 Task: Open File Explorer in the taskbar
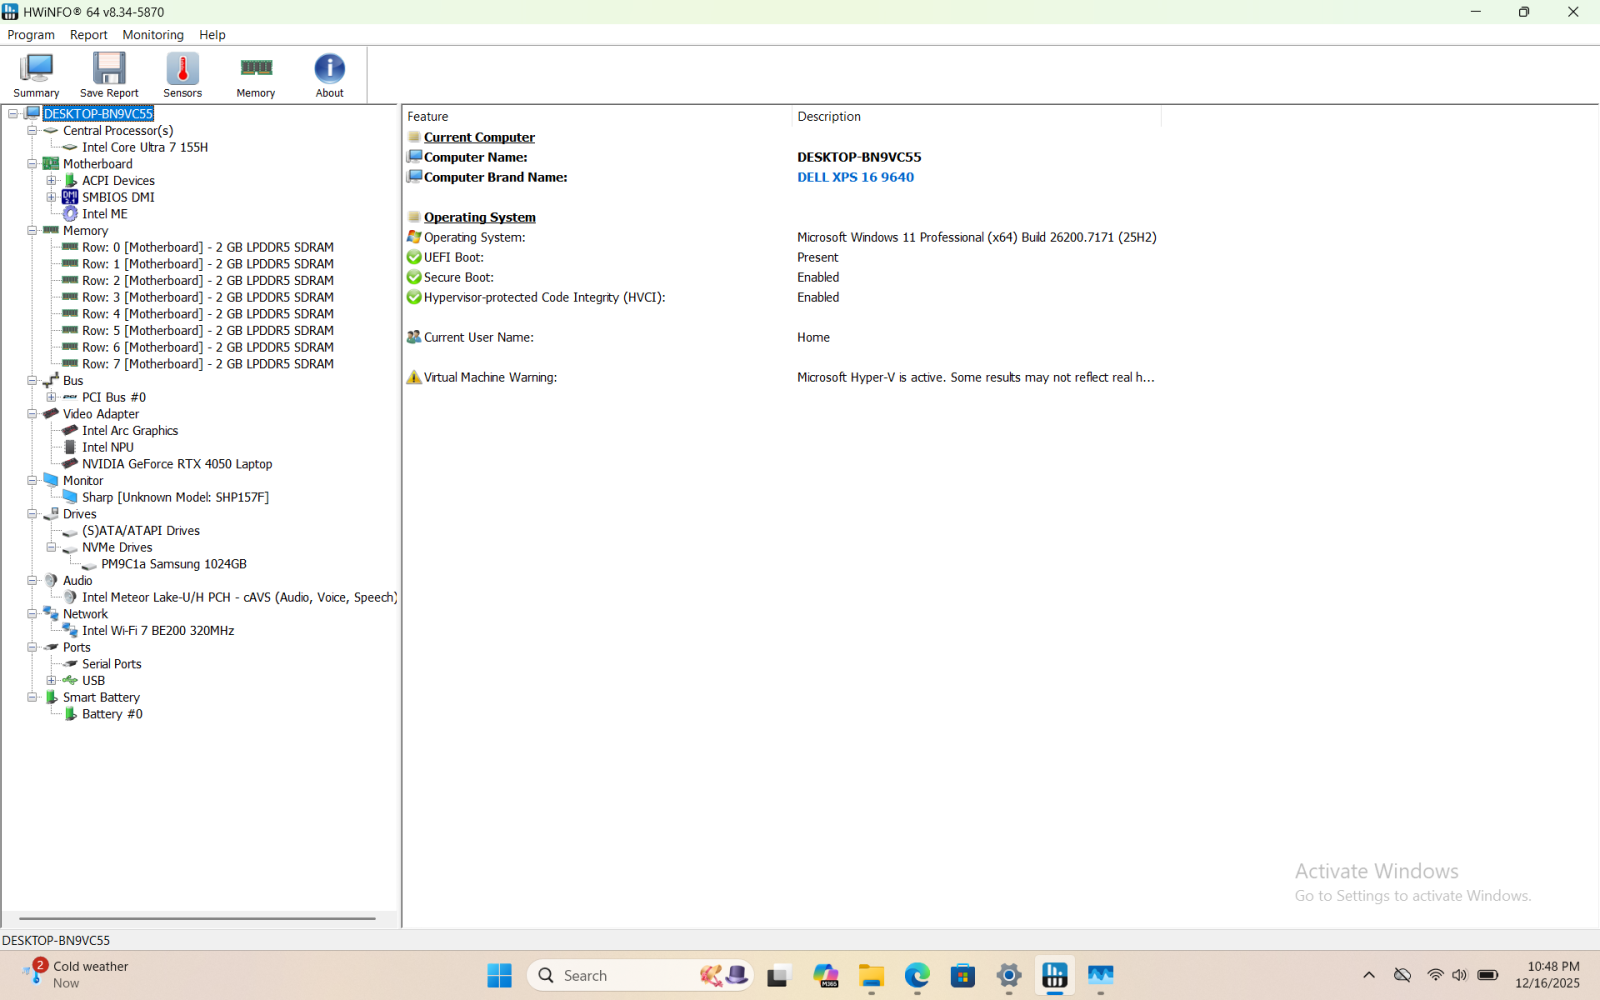[x=871, y=975]
